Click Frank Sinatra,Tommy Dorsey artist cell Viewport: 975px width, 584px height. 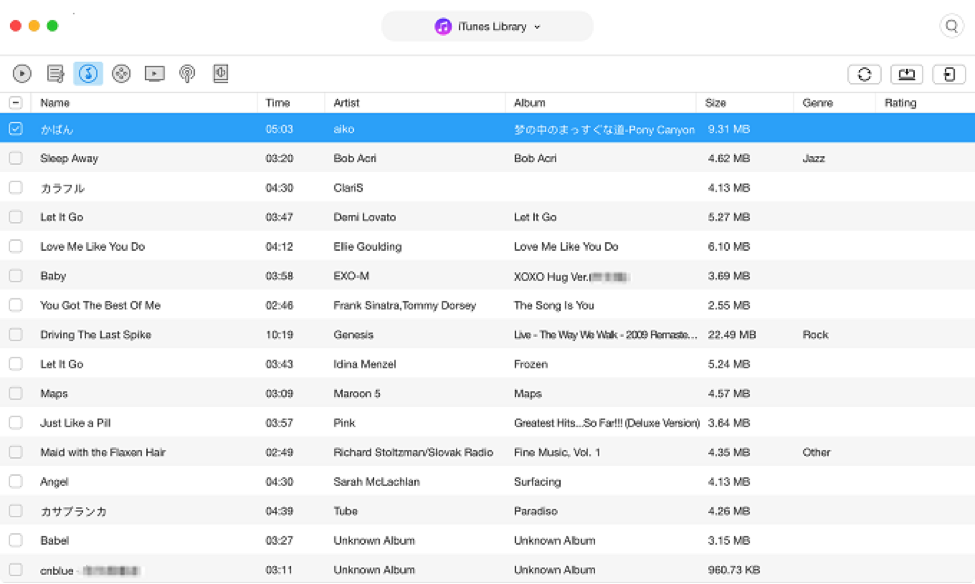(405, 305)
